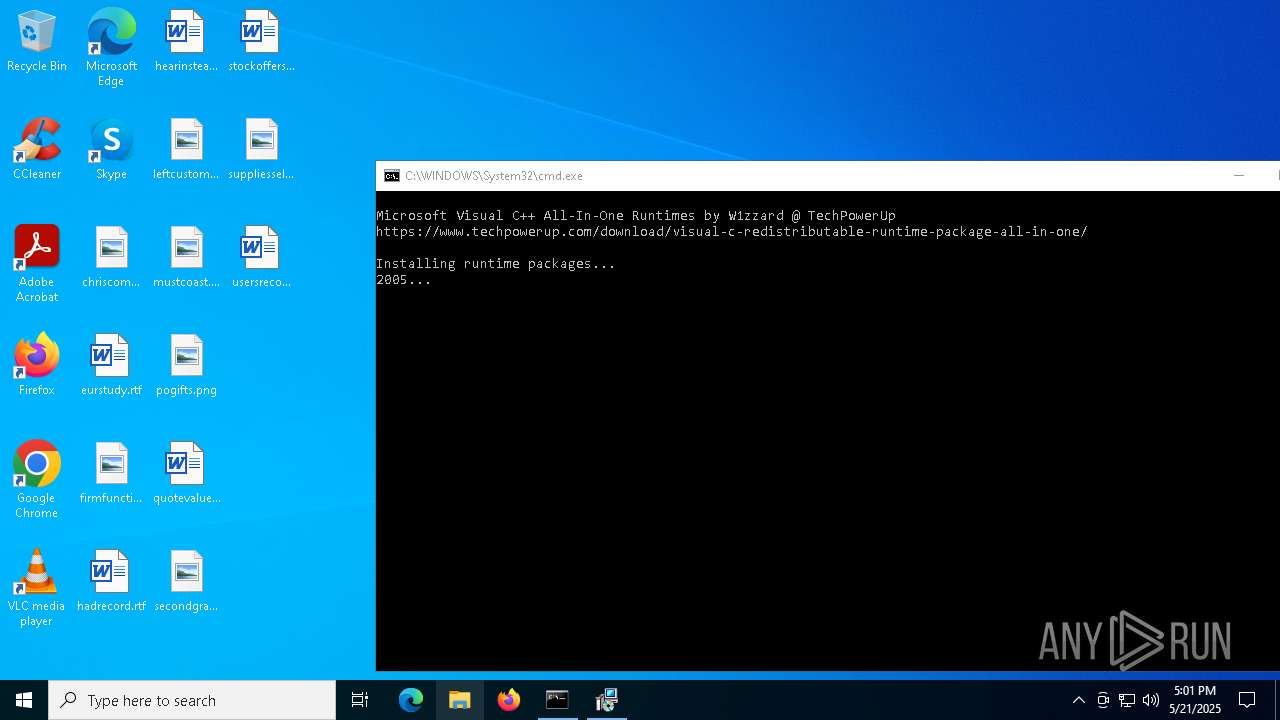Select the suppliessel image file icon
Viewport: 1280px width, 720px height.
click(x=261, y=150)
